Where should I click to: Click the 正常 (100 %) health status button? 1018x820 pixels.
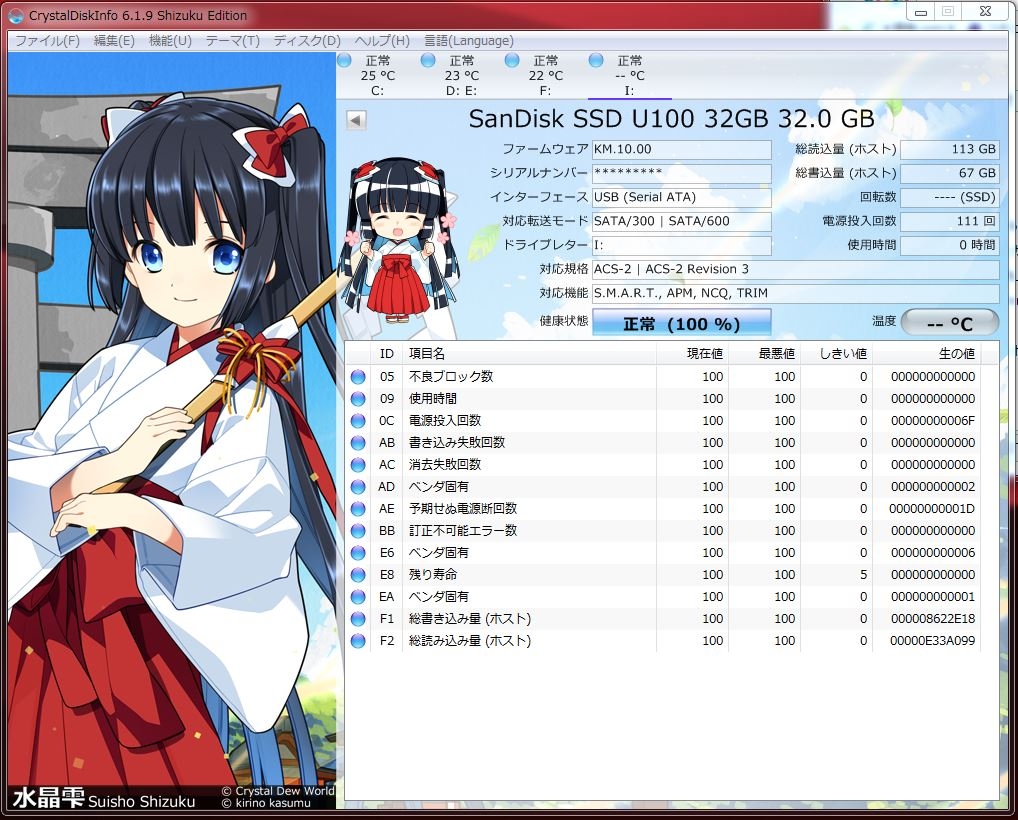682,323
